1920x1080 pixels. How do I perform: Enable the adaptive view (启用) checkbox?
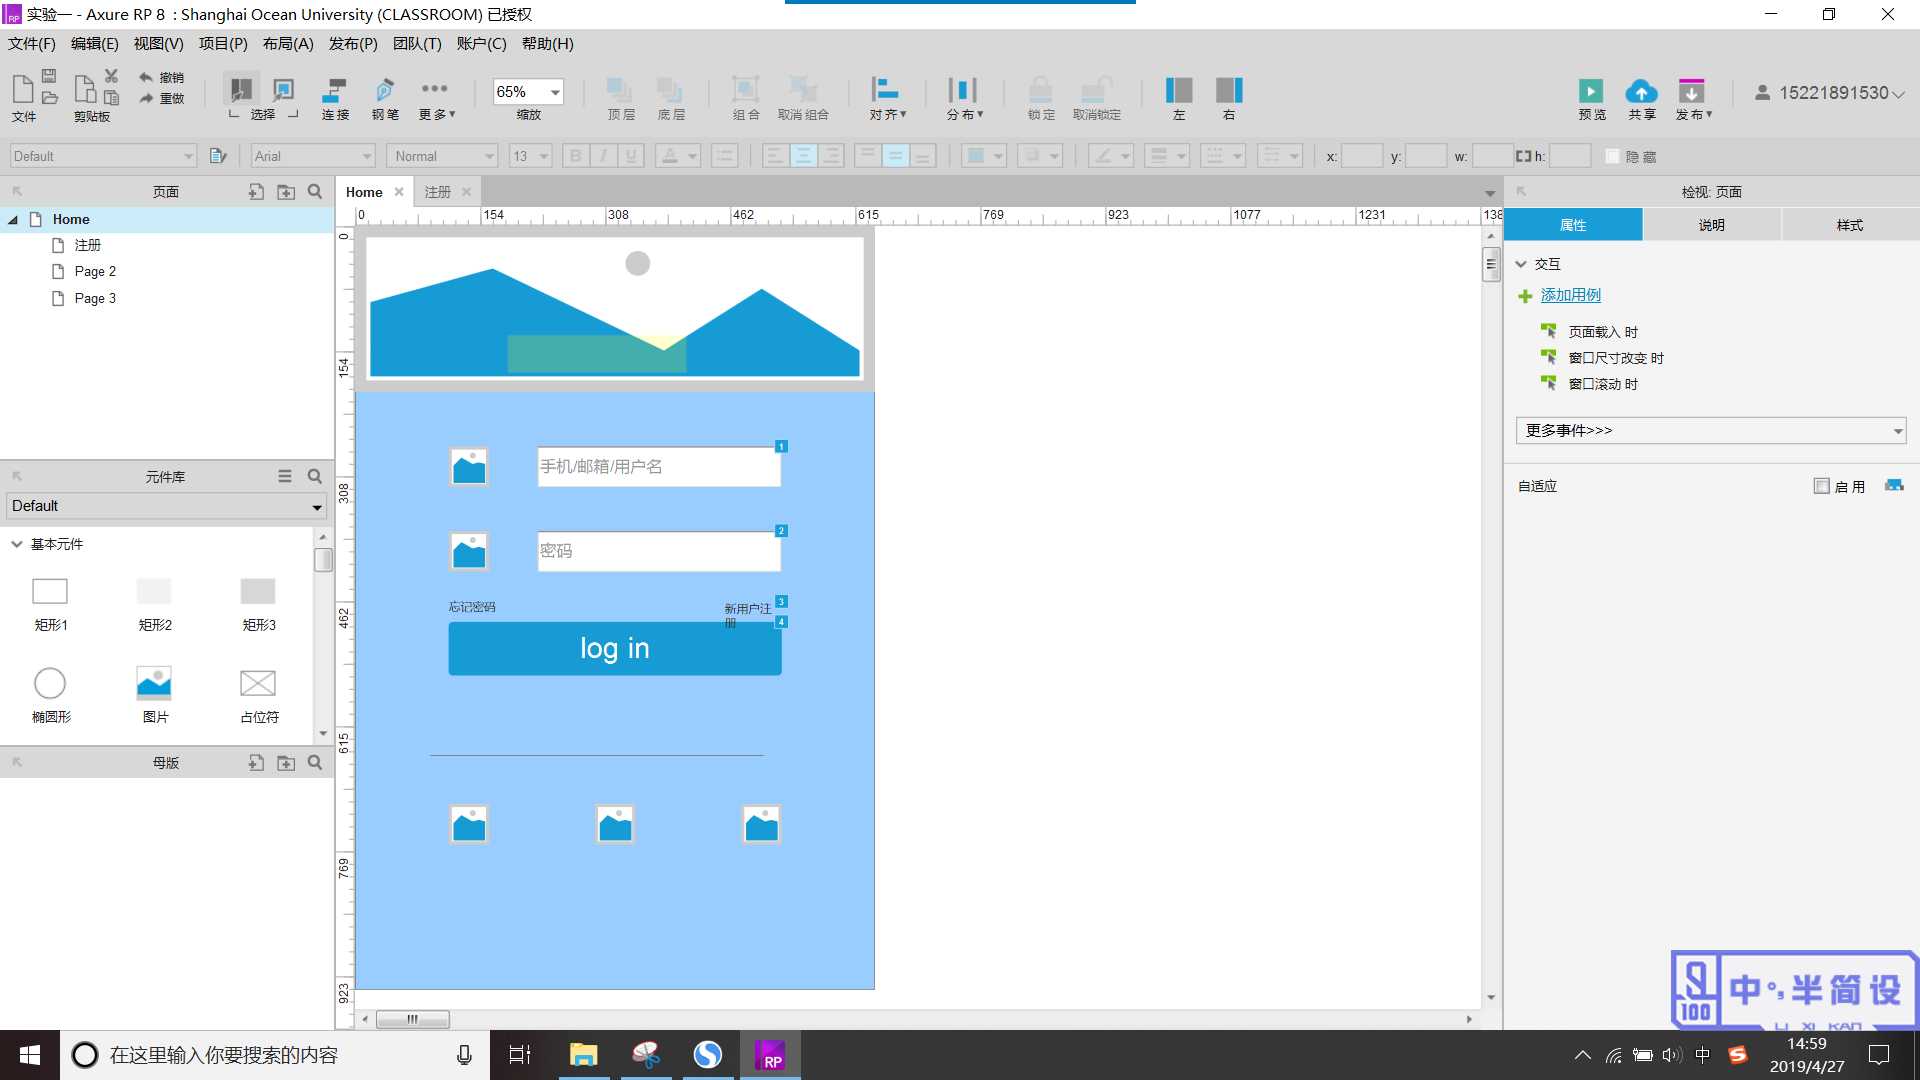(1821, 486)
